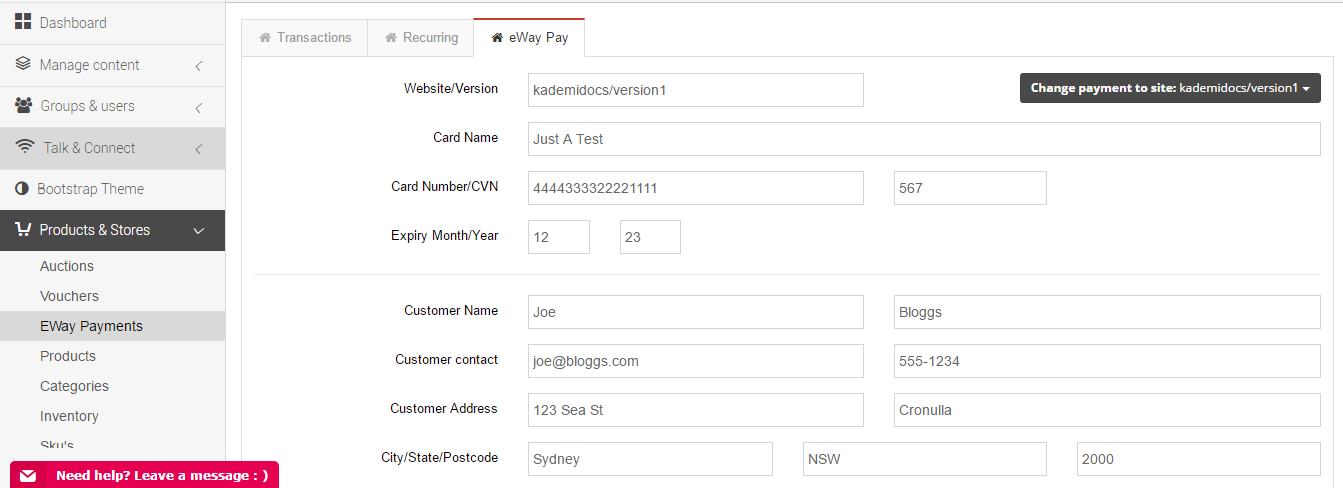Click the Groups & users people icon
The image size is (1343, 488).
[x=24, y=105]
